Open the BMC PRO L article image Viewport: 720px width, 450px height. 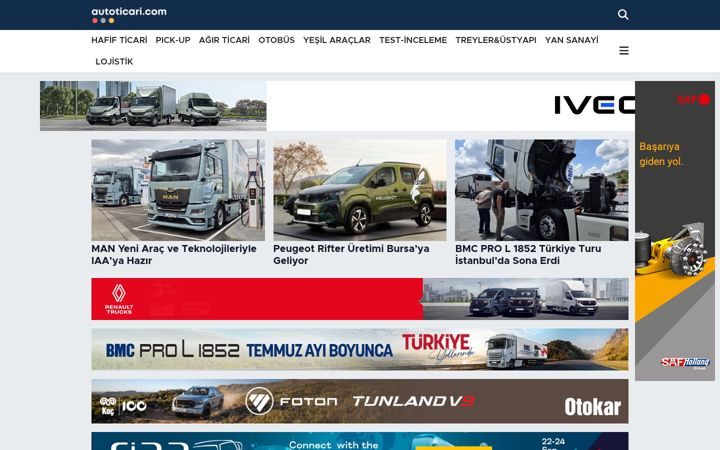[541, 190]
